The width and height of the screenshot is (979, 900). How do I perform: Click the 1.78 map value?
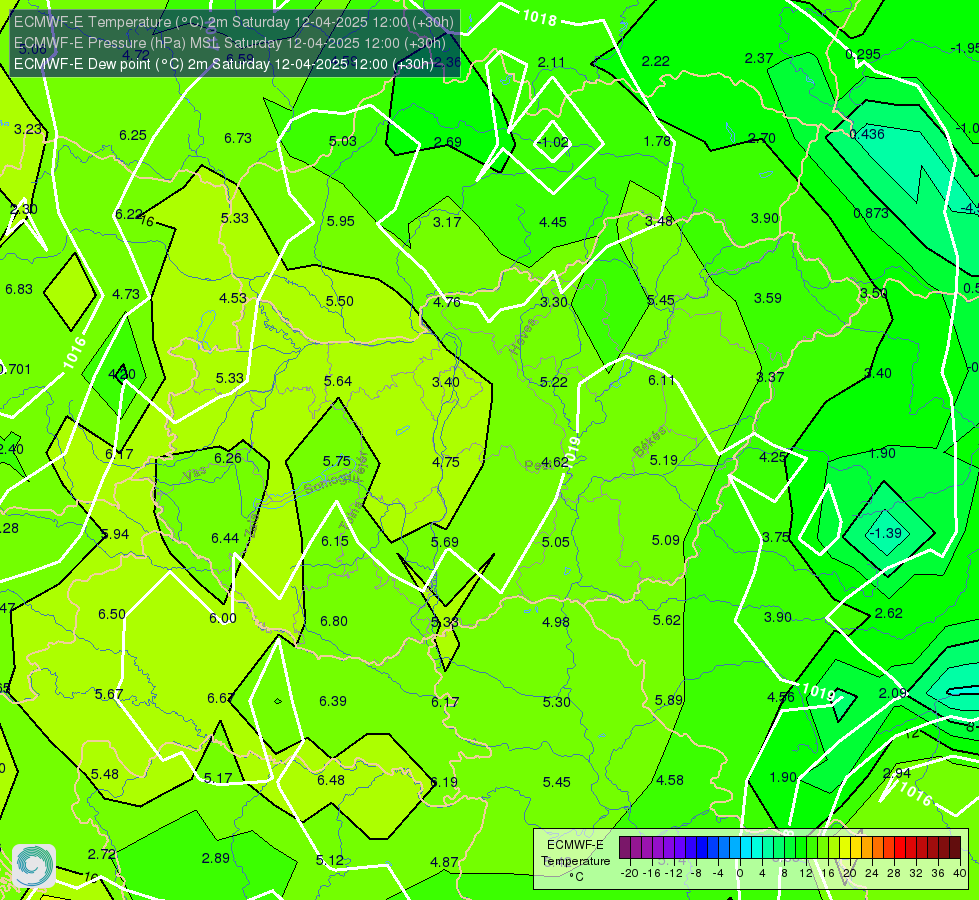coord(657,141)
